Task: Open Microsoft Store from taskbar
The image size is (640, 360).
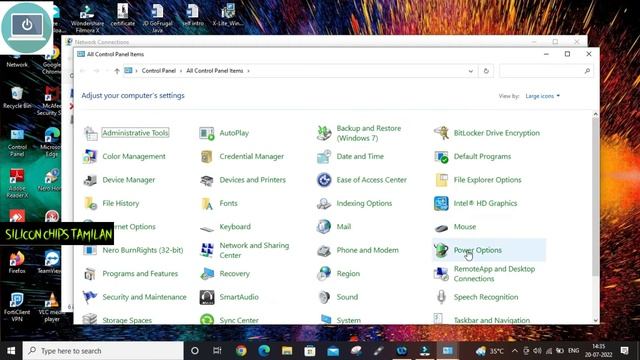Action: point(310,351)
